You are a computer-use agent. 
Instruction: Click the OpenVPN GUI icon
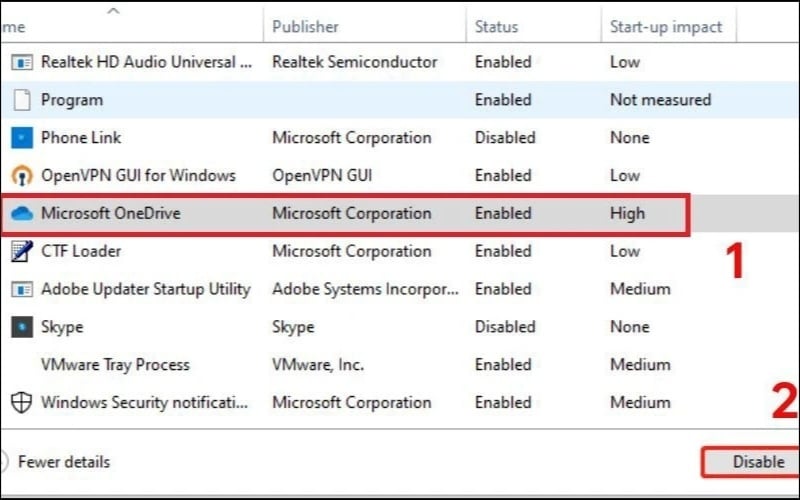(21, 176)
